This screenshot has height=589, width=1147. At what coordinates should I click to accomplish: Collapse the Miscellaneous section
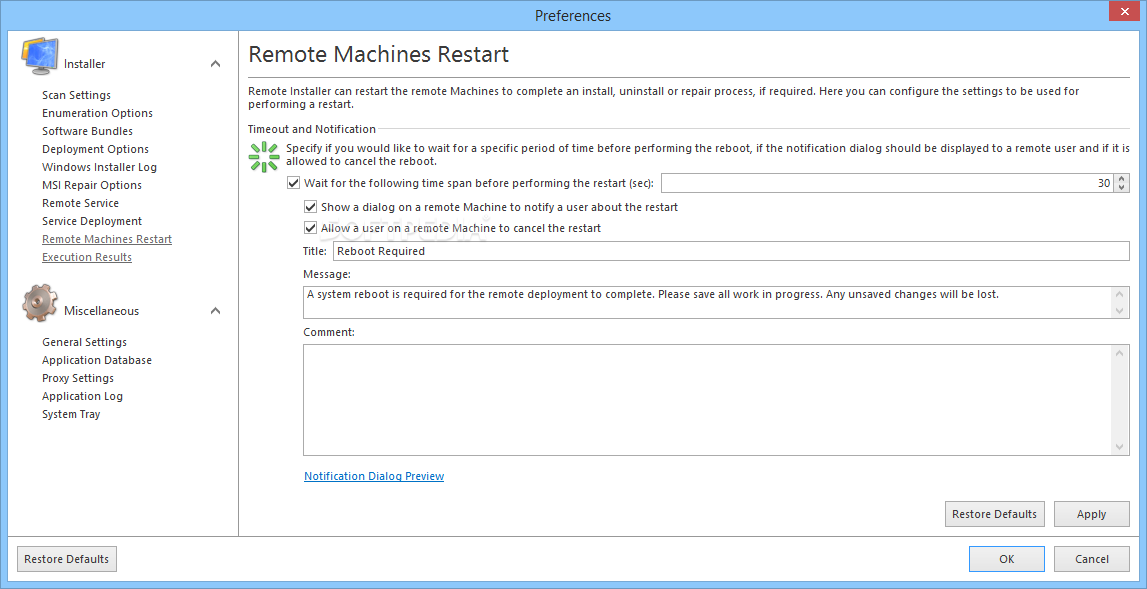pyautogui.click(x=215, y=311)
